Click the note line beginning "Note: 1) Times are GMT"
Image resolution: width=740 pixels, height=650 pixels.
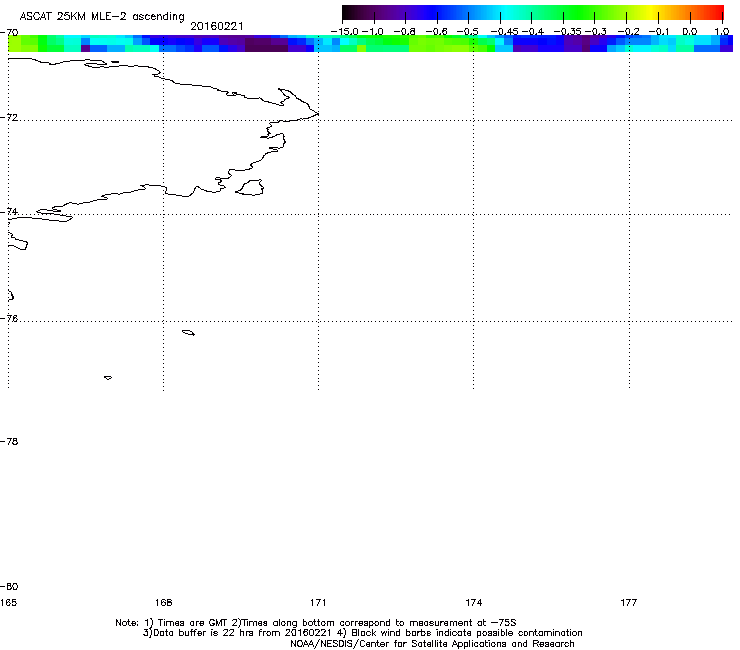[316, 623]
